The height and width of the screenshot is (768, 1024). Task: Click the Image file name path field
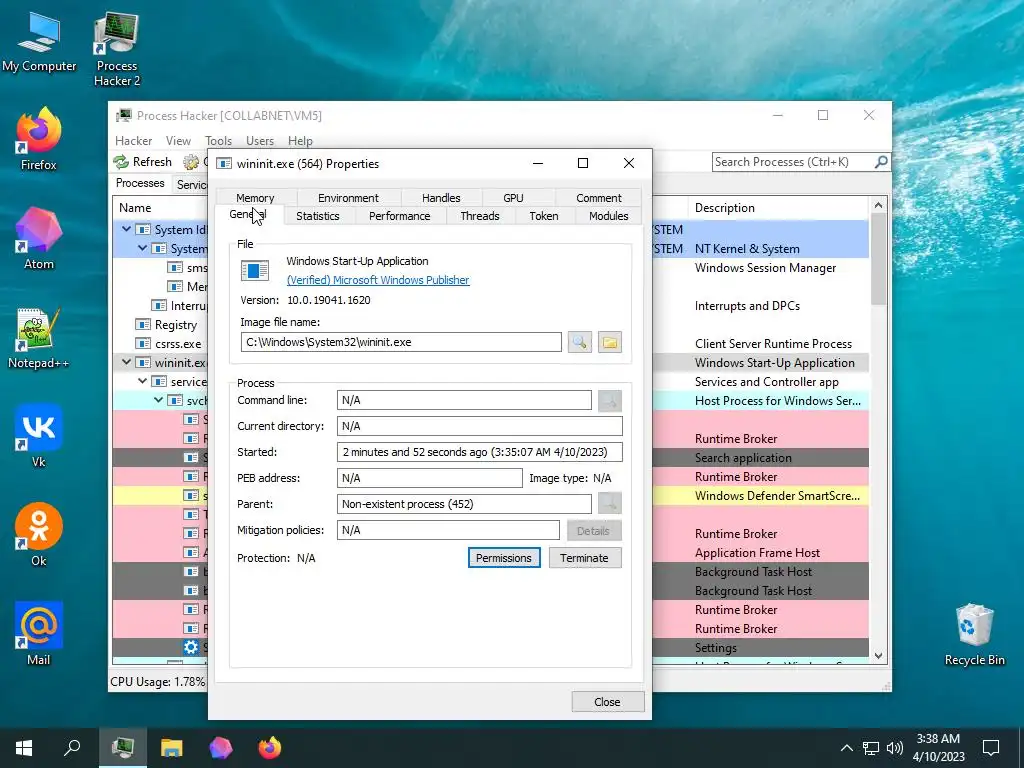[x=401, y=342]
